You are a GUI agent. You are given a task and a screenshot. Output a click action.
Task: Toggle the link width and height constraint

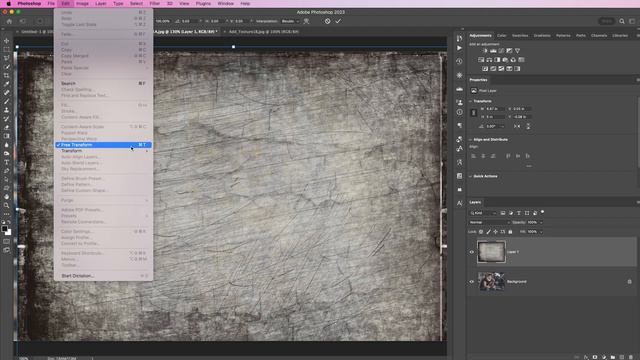[473, 113]
